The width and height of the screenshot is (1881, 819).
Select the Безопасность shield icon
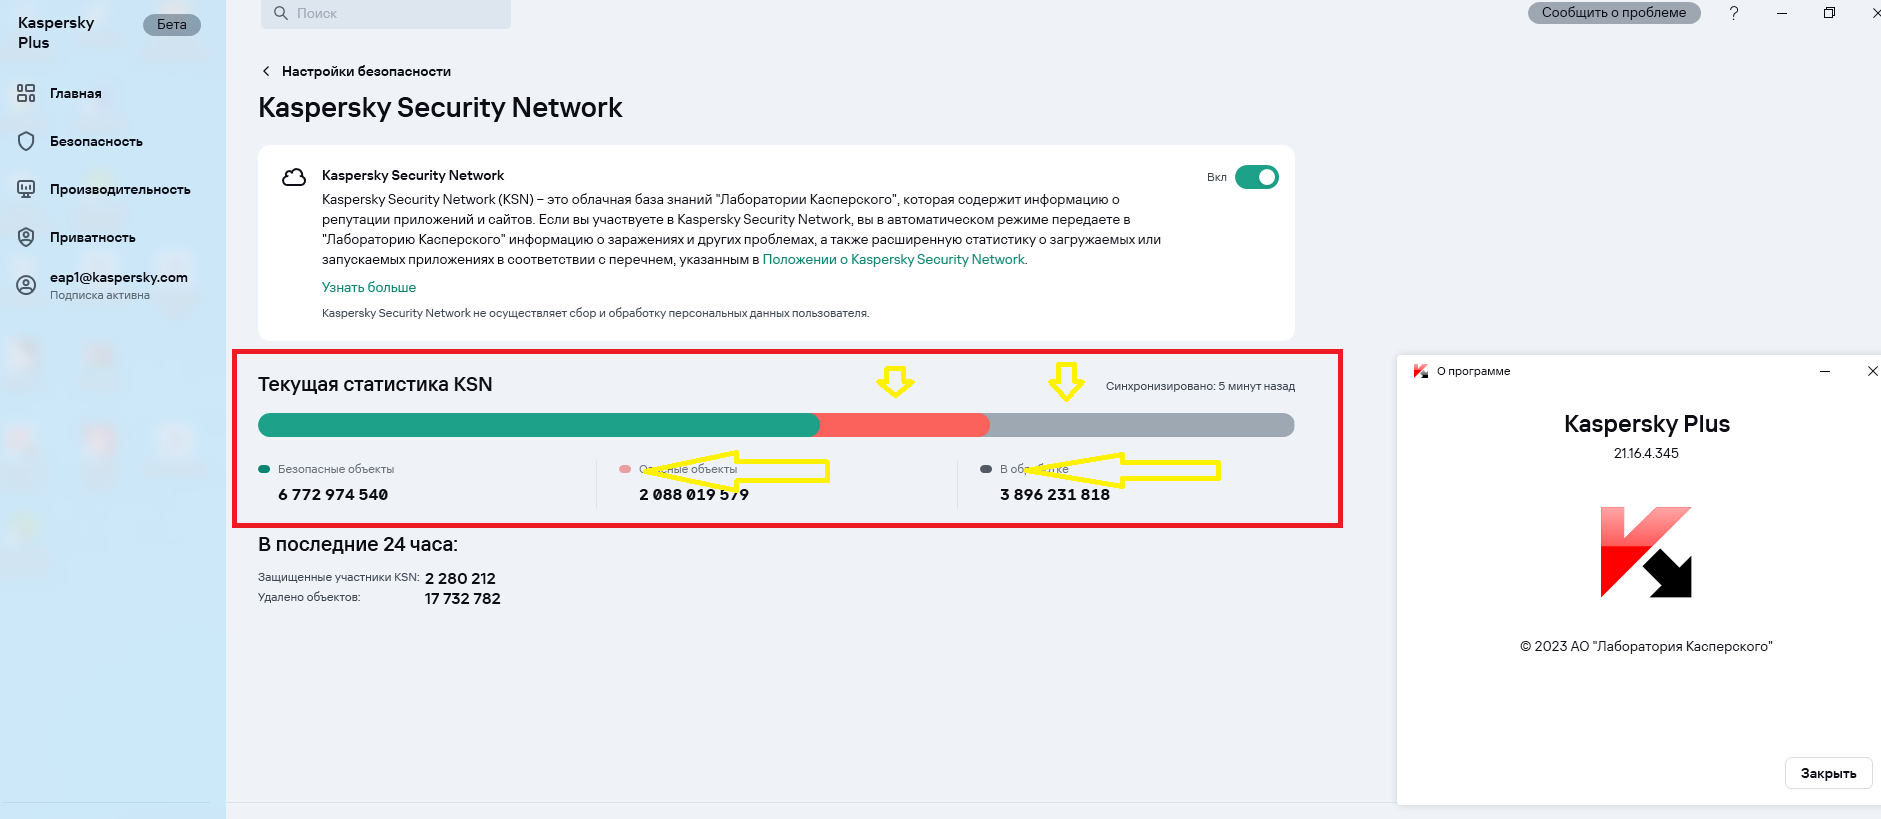26,141
